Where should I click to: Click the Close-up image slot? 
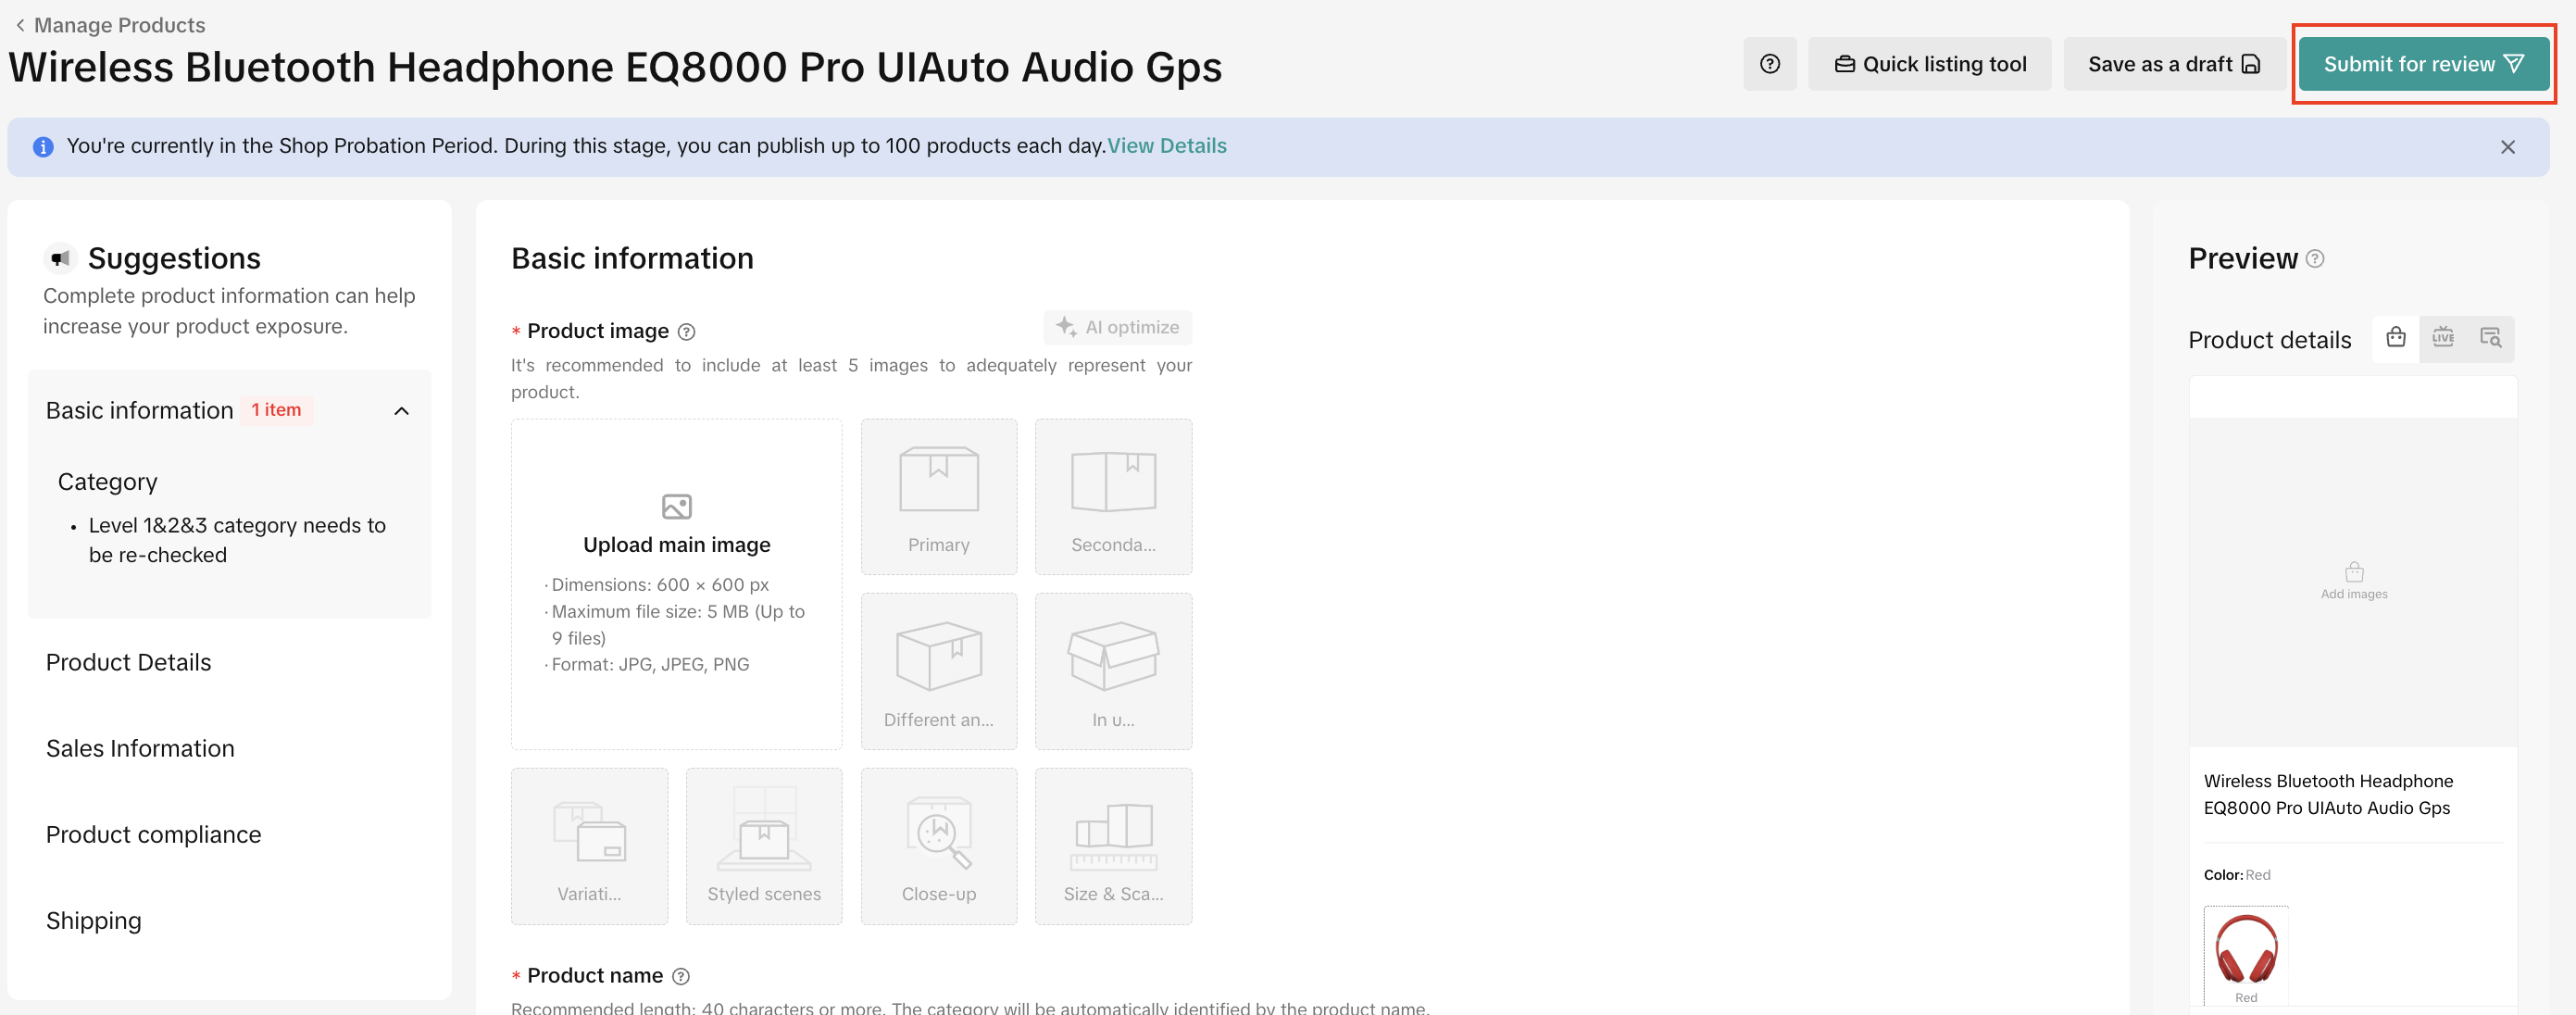click(x=938, y=846)
